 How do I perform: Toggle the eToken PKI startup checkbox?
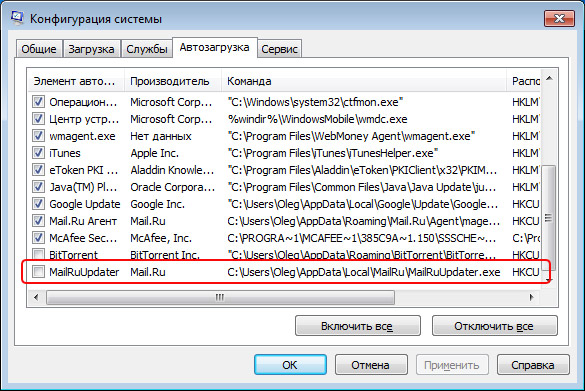coord(38,170)
